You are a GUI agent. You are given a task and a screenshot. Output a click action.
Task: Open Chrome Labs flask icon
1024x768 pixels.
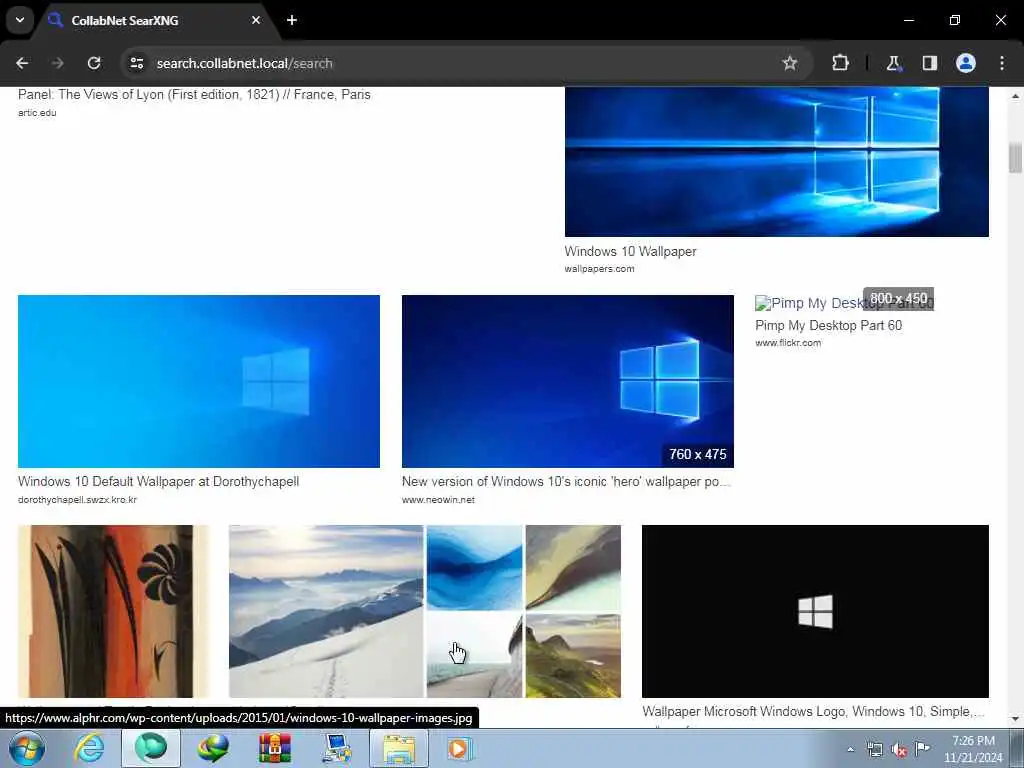click(x=893, y=63)
